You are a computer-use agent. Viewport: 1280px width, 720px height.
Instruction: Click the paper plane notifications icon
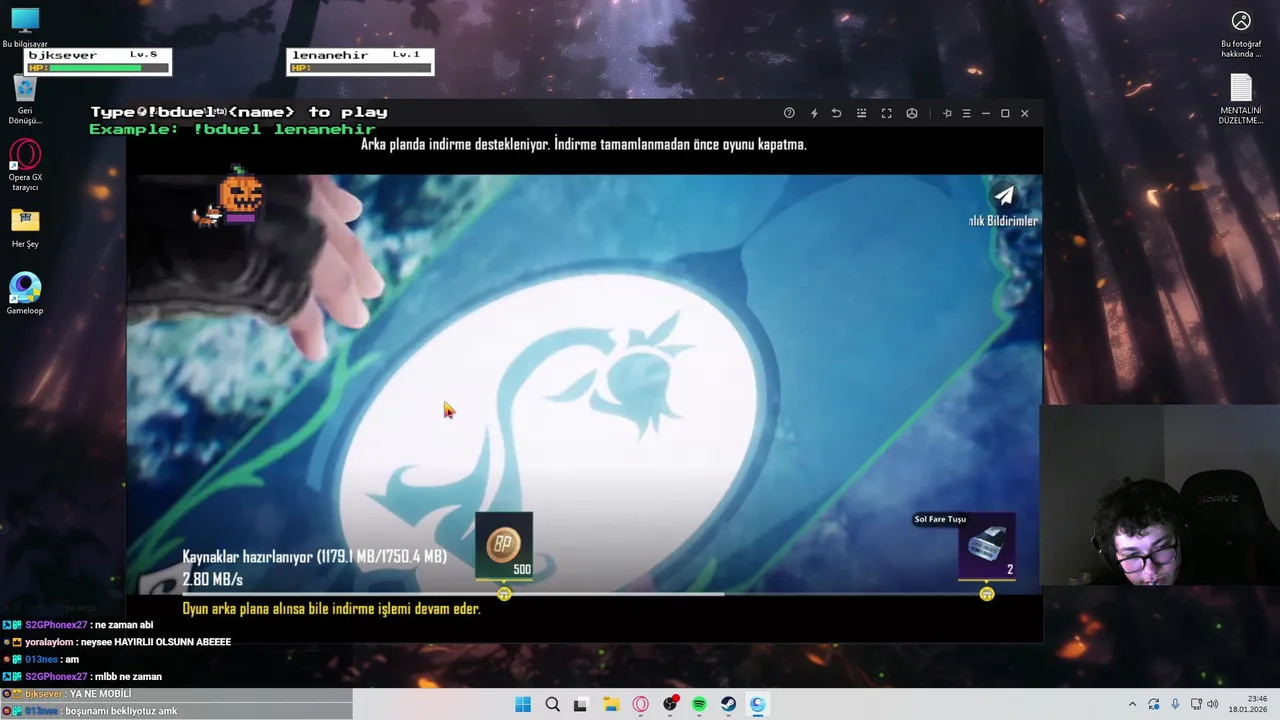click(1003, 195)
